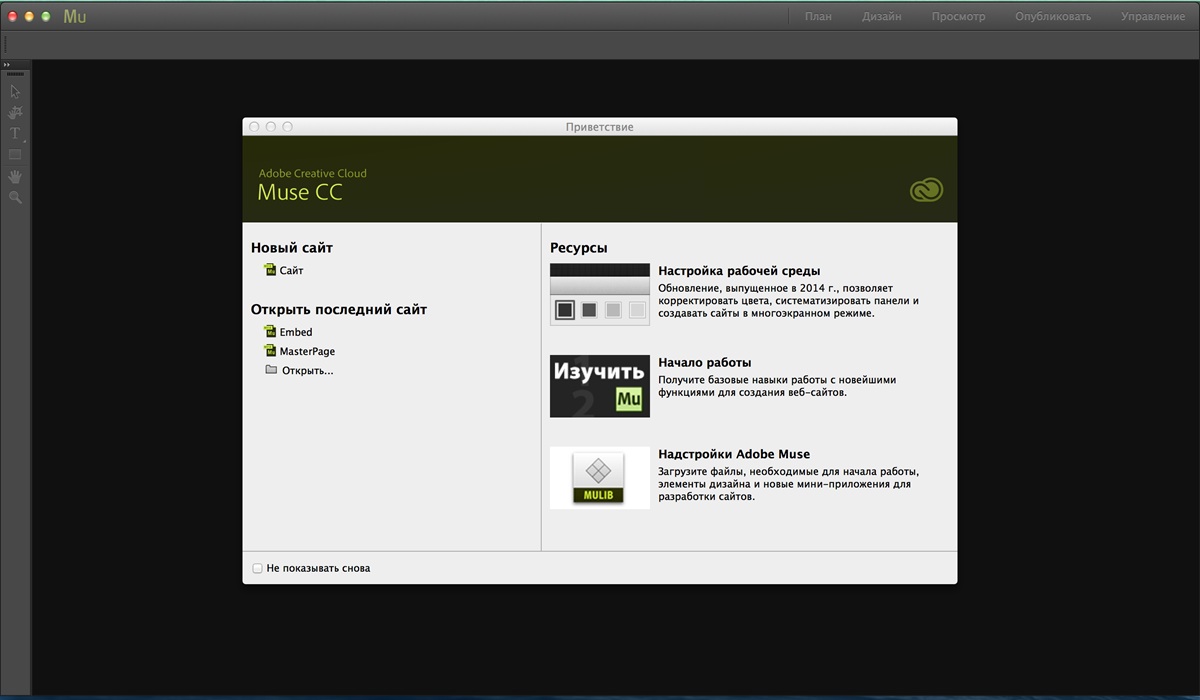Open Настройка рабочей среды heading
The image size is (1200, 700).
(739, 271)
